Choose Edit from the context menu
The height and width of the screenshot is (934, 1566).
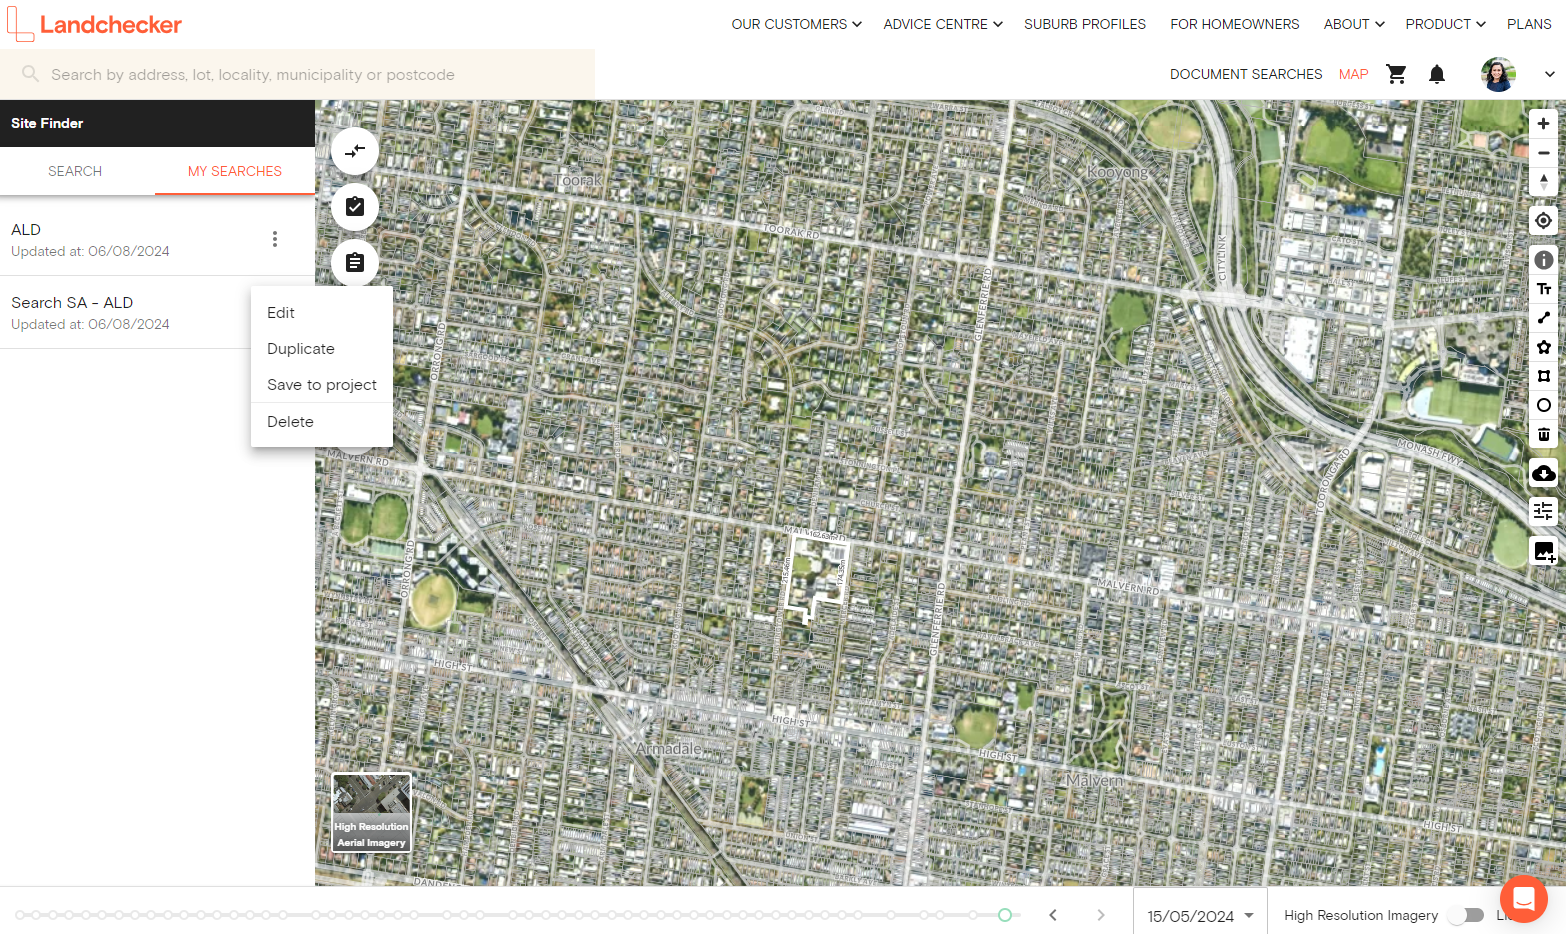(x=322, y=313)
